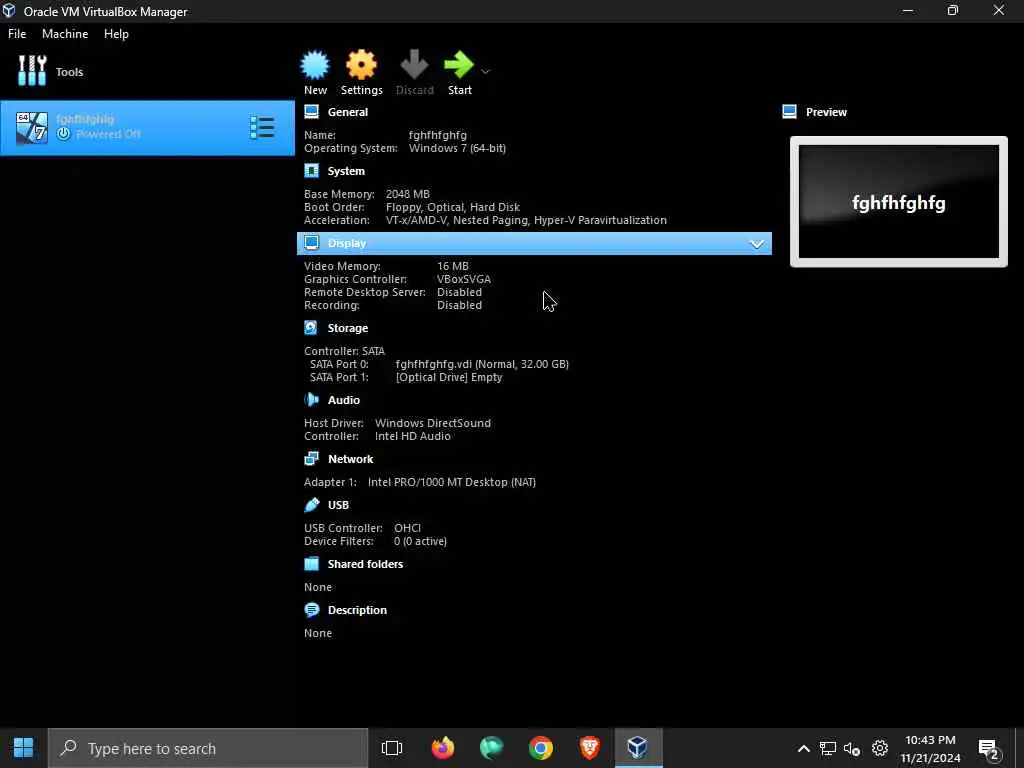This screenshot has height=768, width=1024.
Task: Open the fghfhfghfg VM list menu icon
Action: 262,127
